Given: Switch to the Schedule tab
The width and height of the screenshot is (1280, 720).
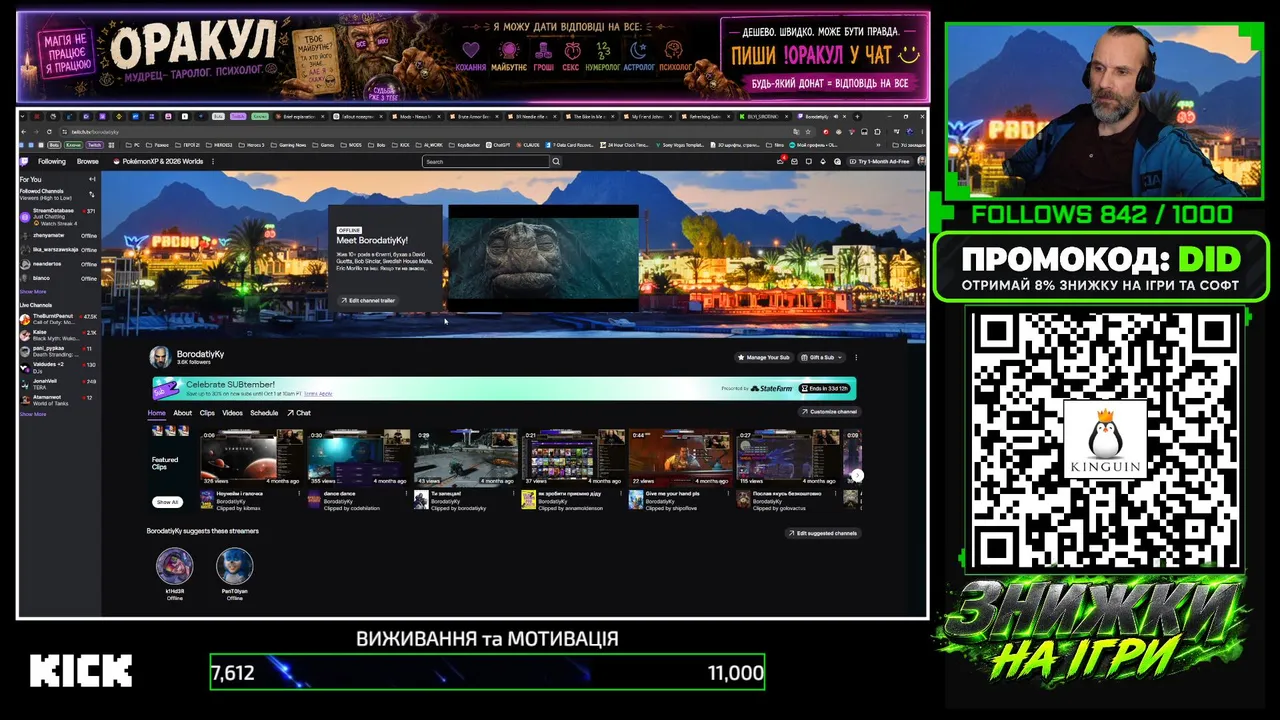Looking at the screenshot, I should tap(264, 413).
